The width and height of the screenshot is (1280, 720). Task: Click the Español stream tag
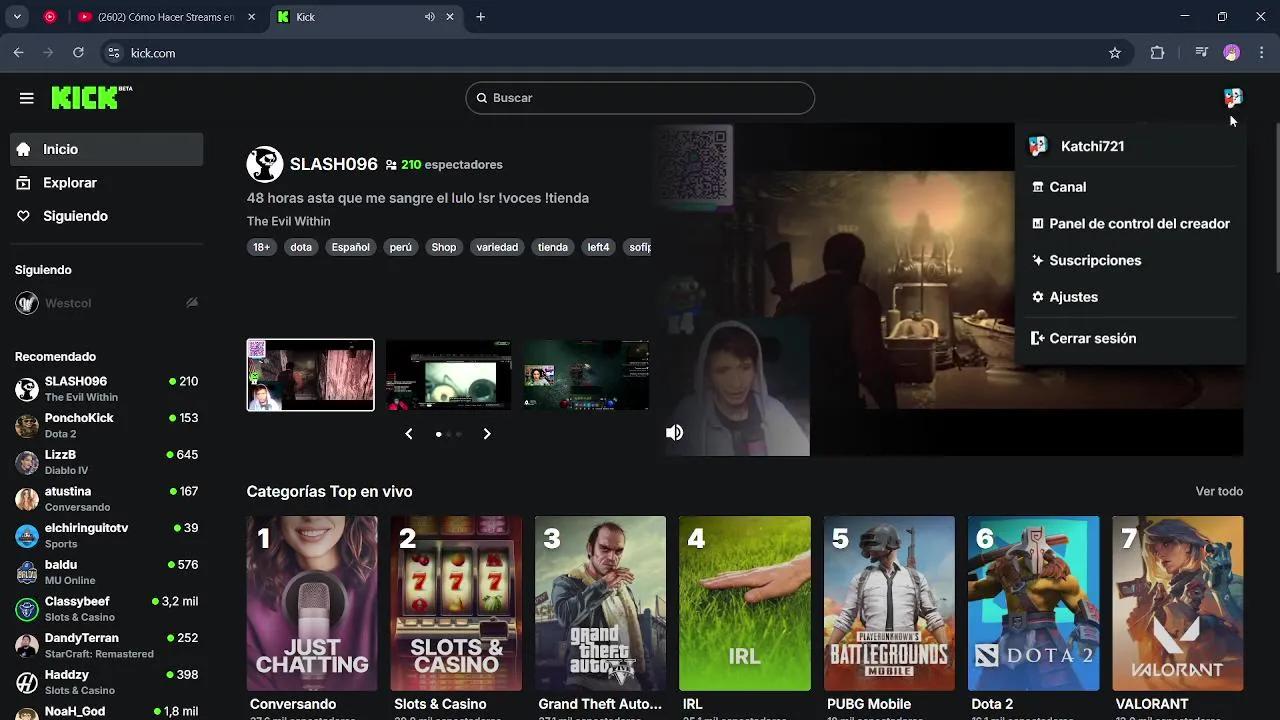point(351,247)
